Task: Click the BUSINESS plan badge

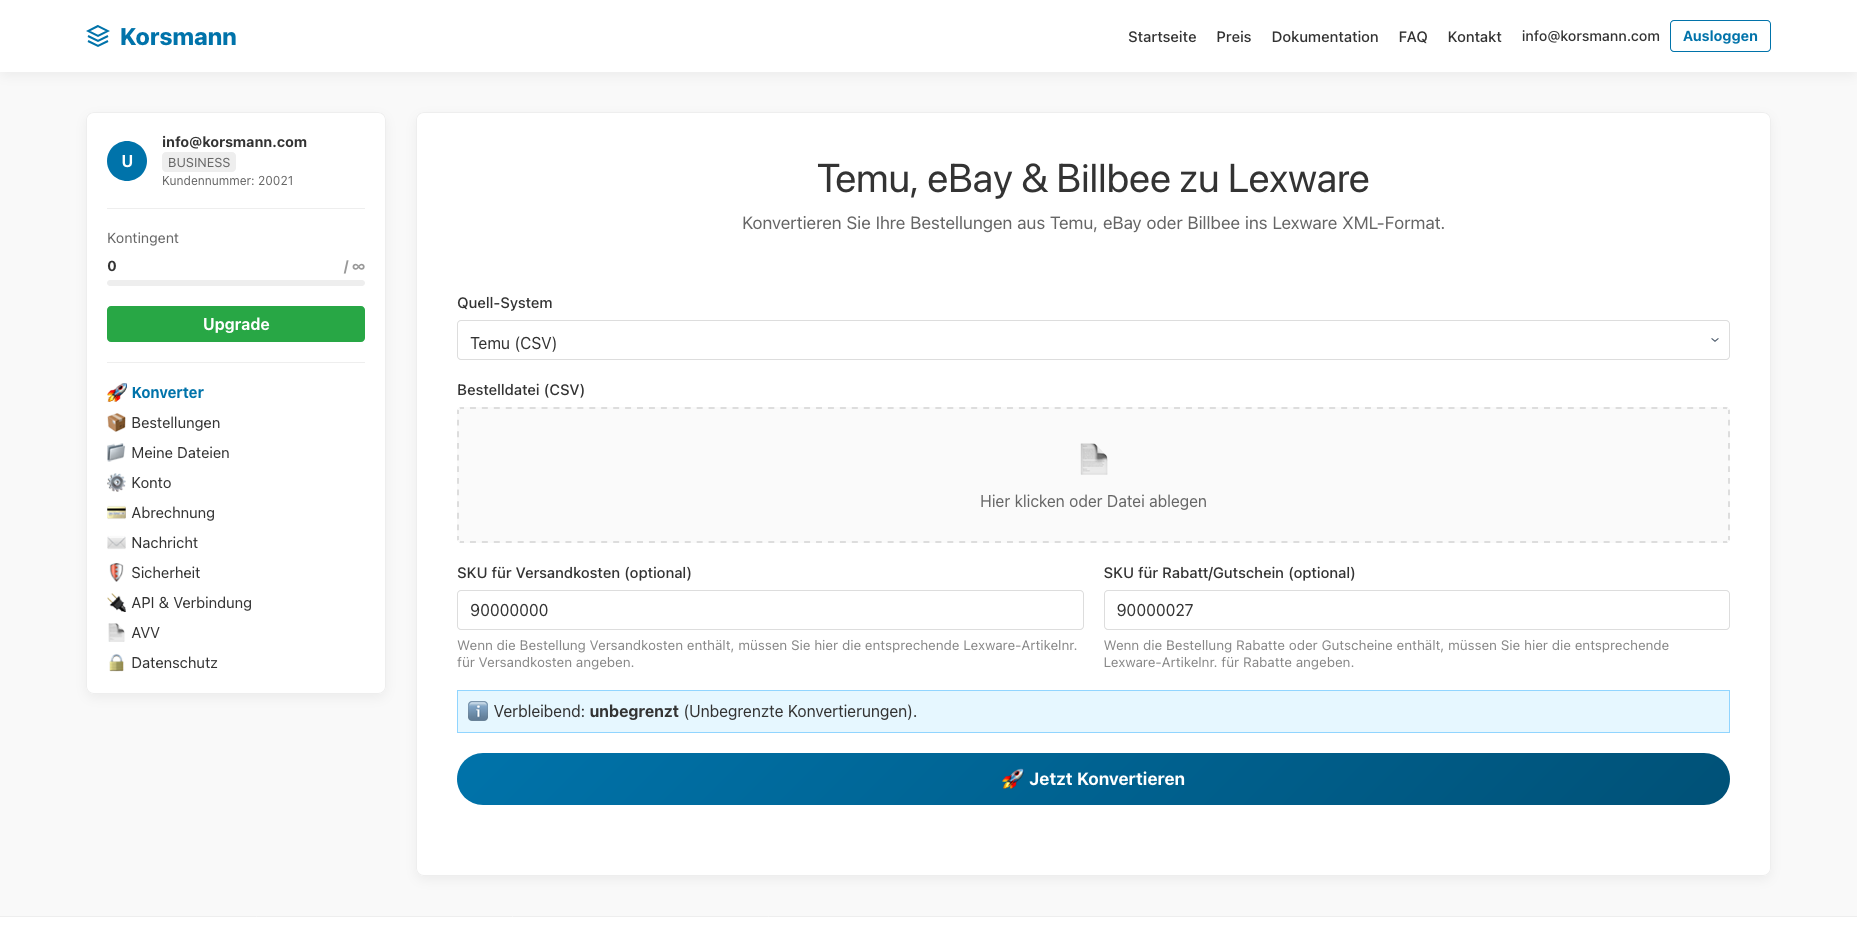Action: click(x=199, y=162)
